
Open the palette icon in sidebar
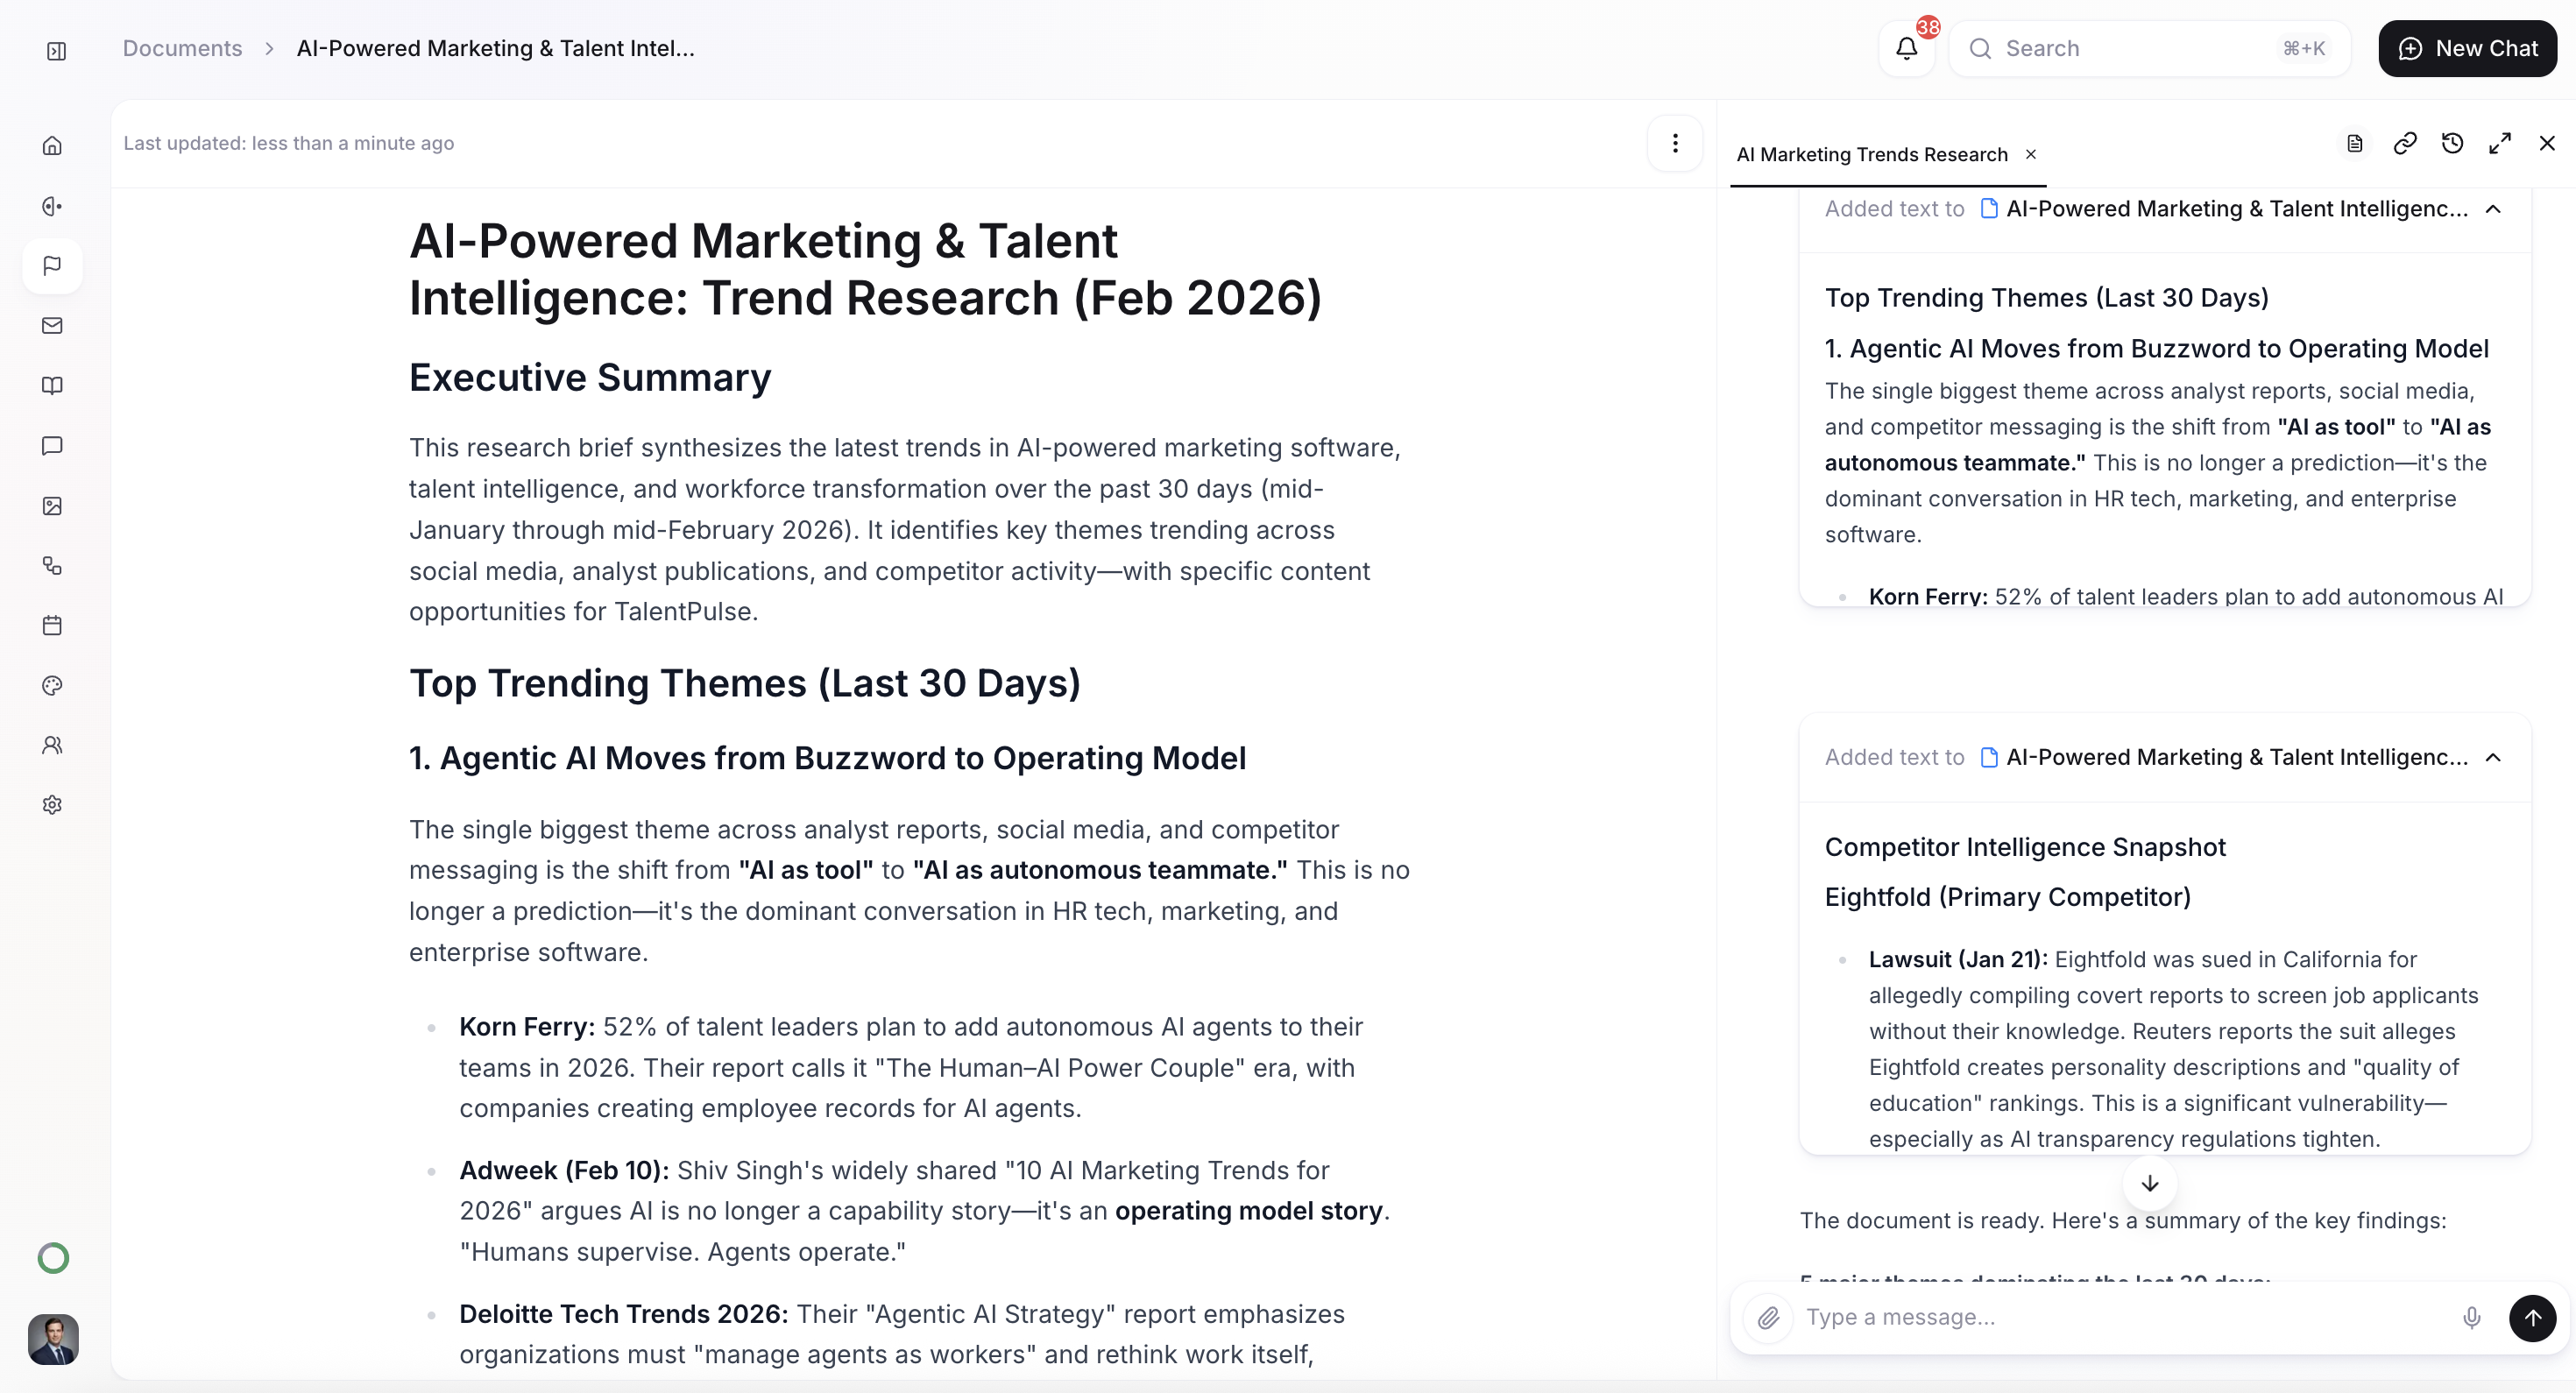pos(53,685)
